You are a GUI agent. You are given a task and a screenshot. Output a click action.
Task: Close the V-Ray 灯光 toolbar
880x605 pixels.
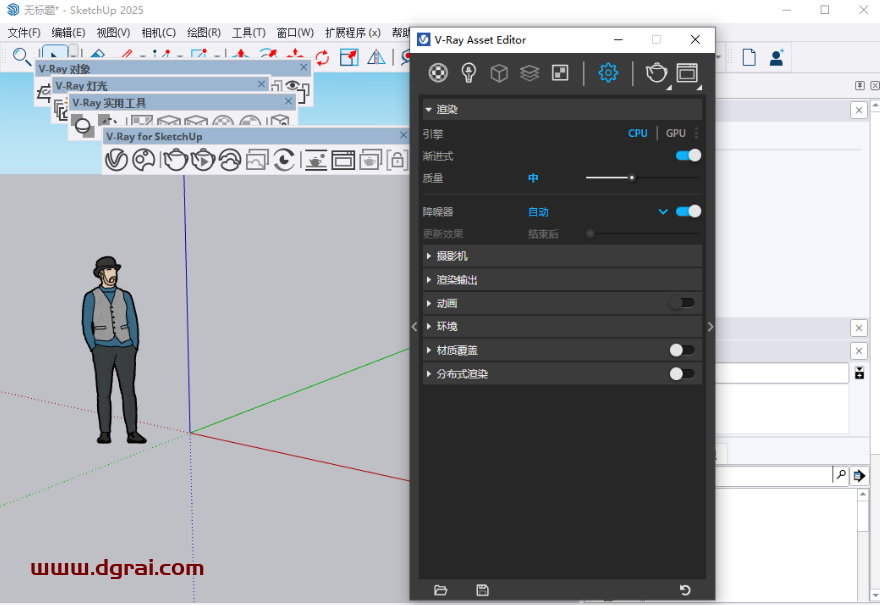coord(261,84)
